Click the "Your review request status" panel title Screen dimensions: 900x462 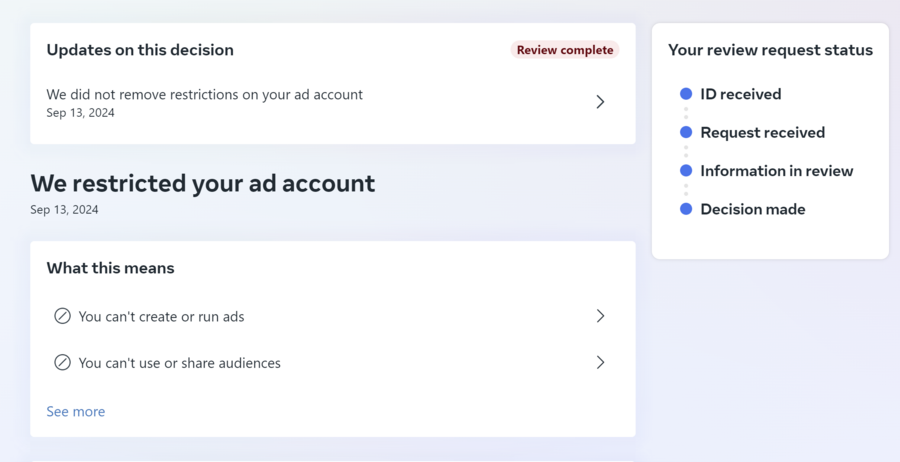point(770,50)
